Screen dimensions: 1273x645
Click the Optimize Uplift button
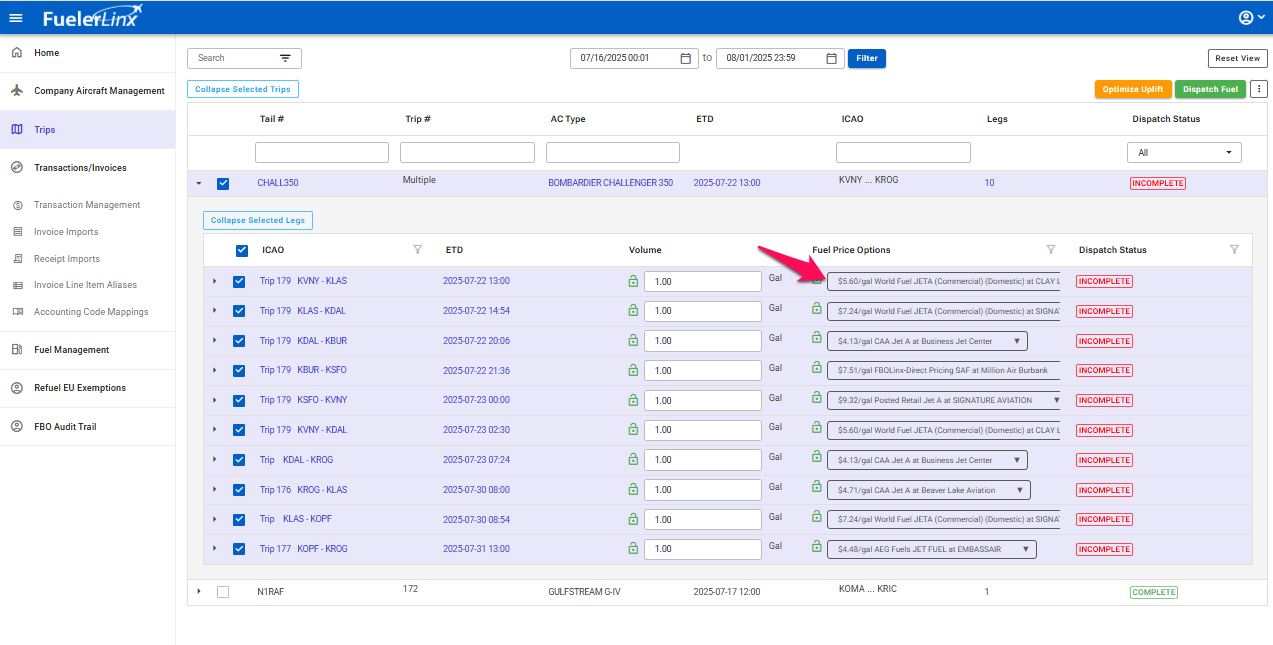[1132, 89]
